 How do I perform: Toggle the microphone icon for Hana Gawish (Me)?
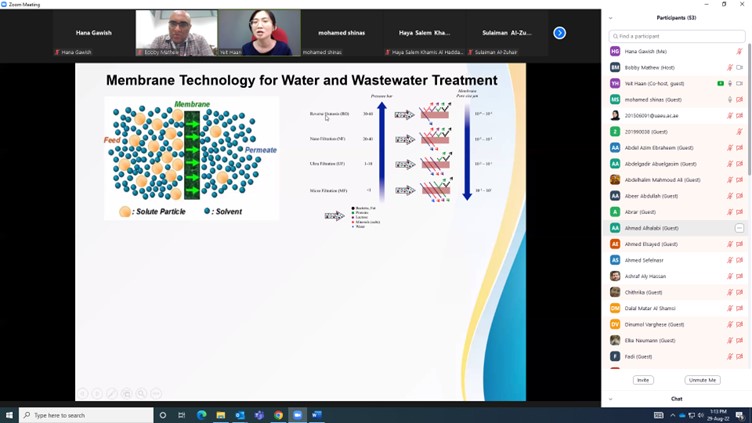point(739,52)
